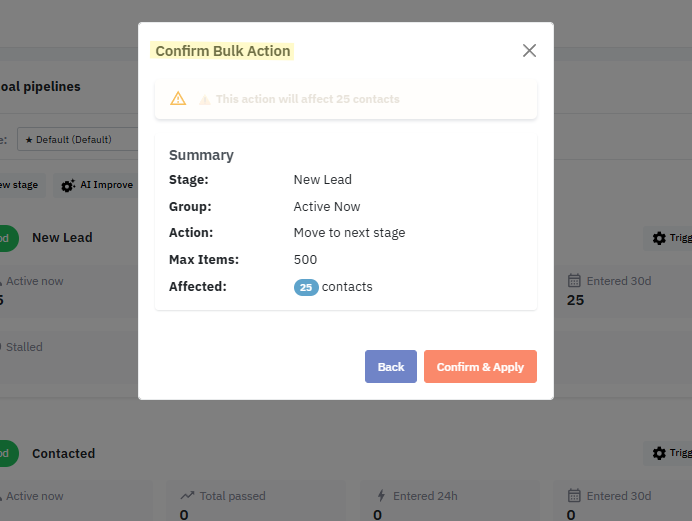Open Triggers gear for Contacted stage
This screenshot has height=521, width=692.
pos(659,453)
